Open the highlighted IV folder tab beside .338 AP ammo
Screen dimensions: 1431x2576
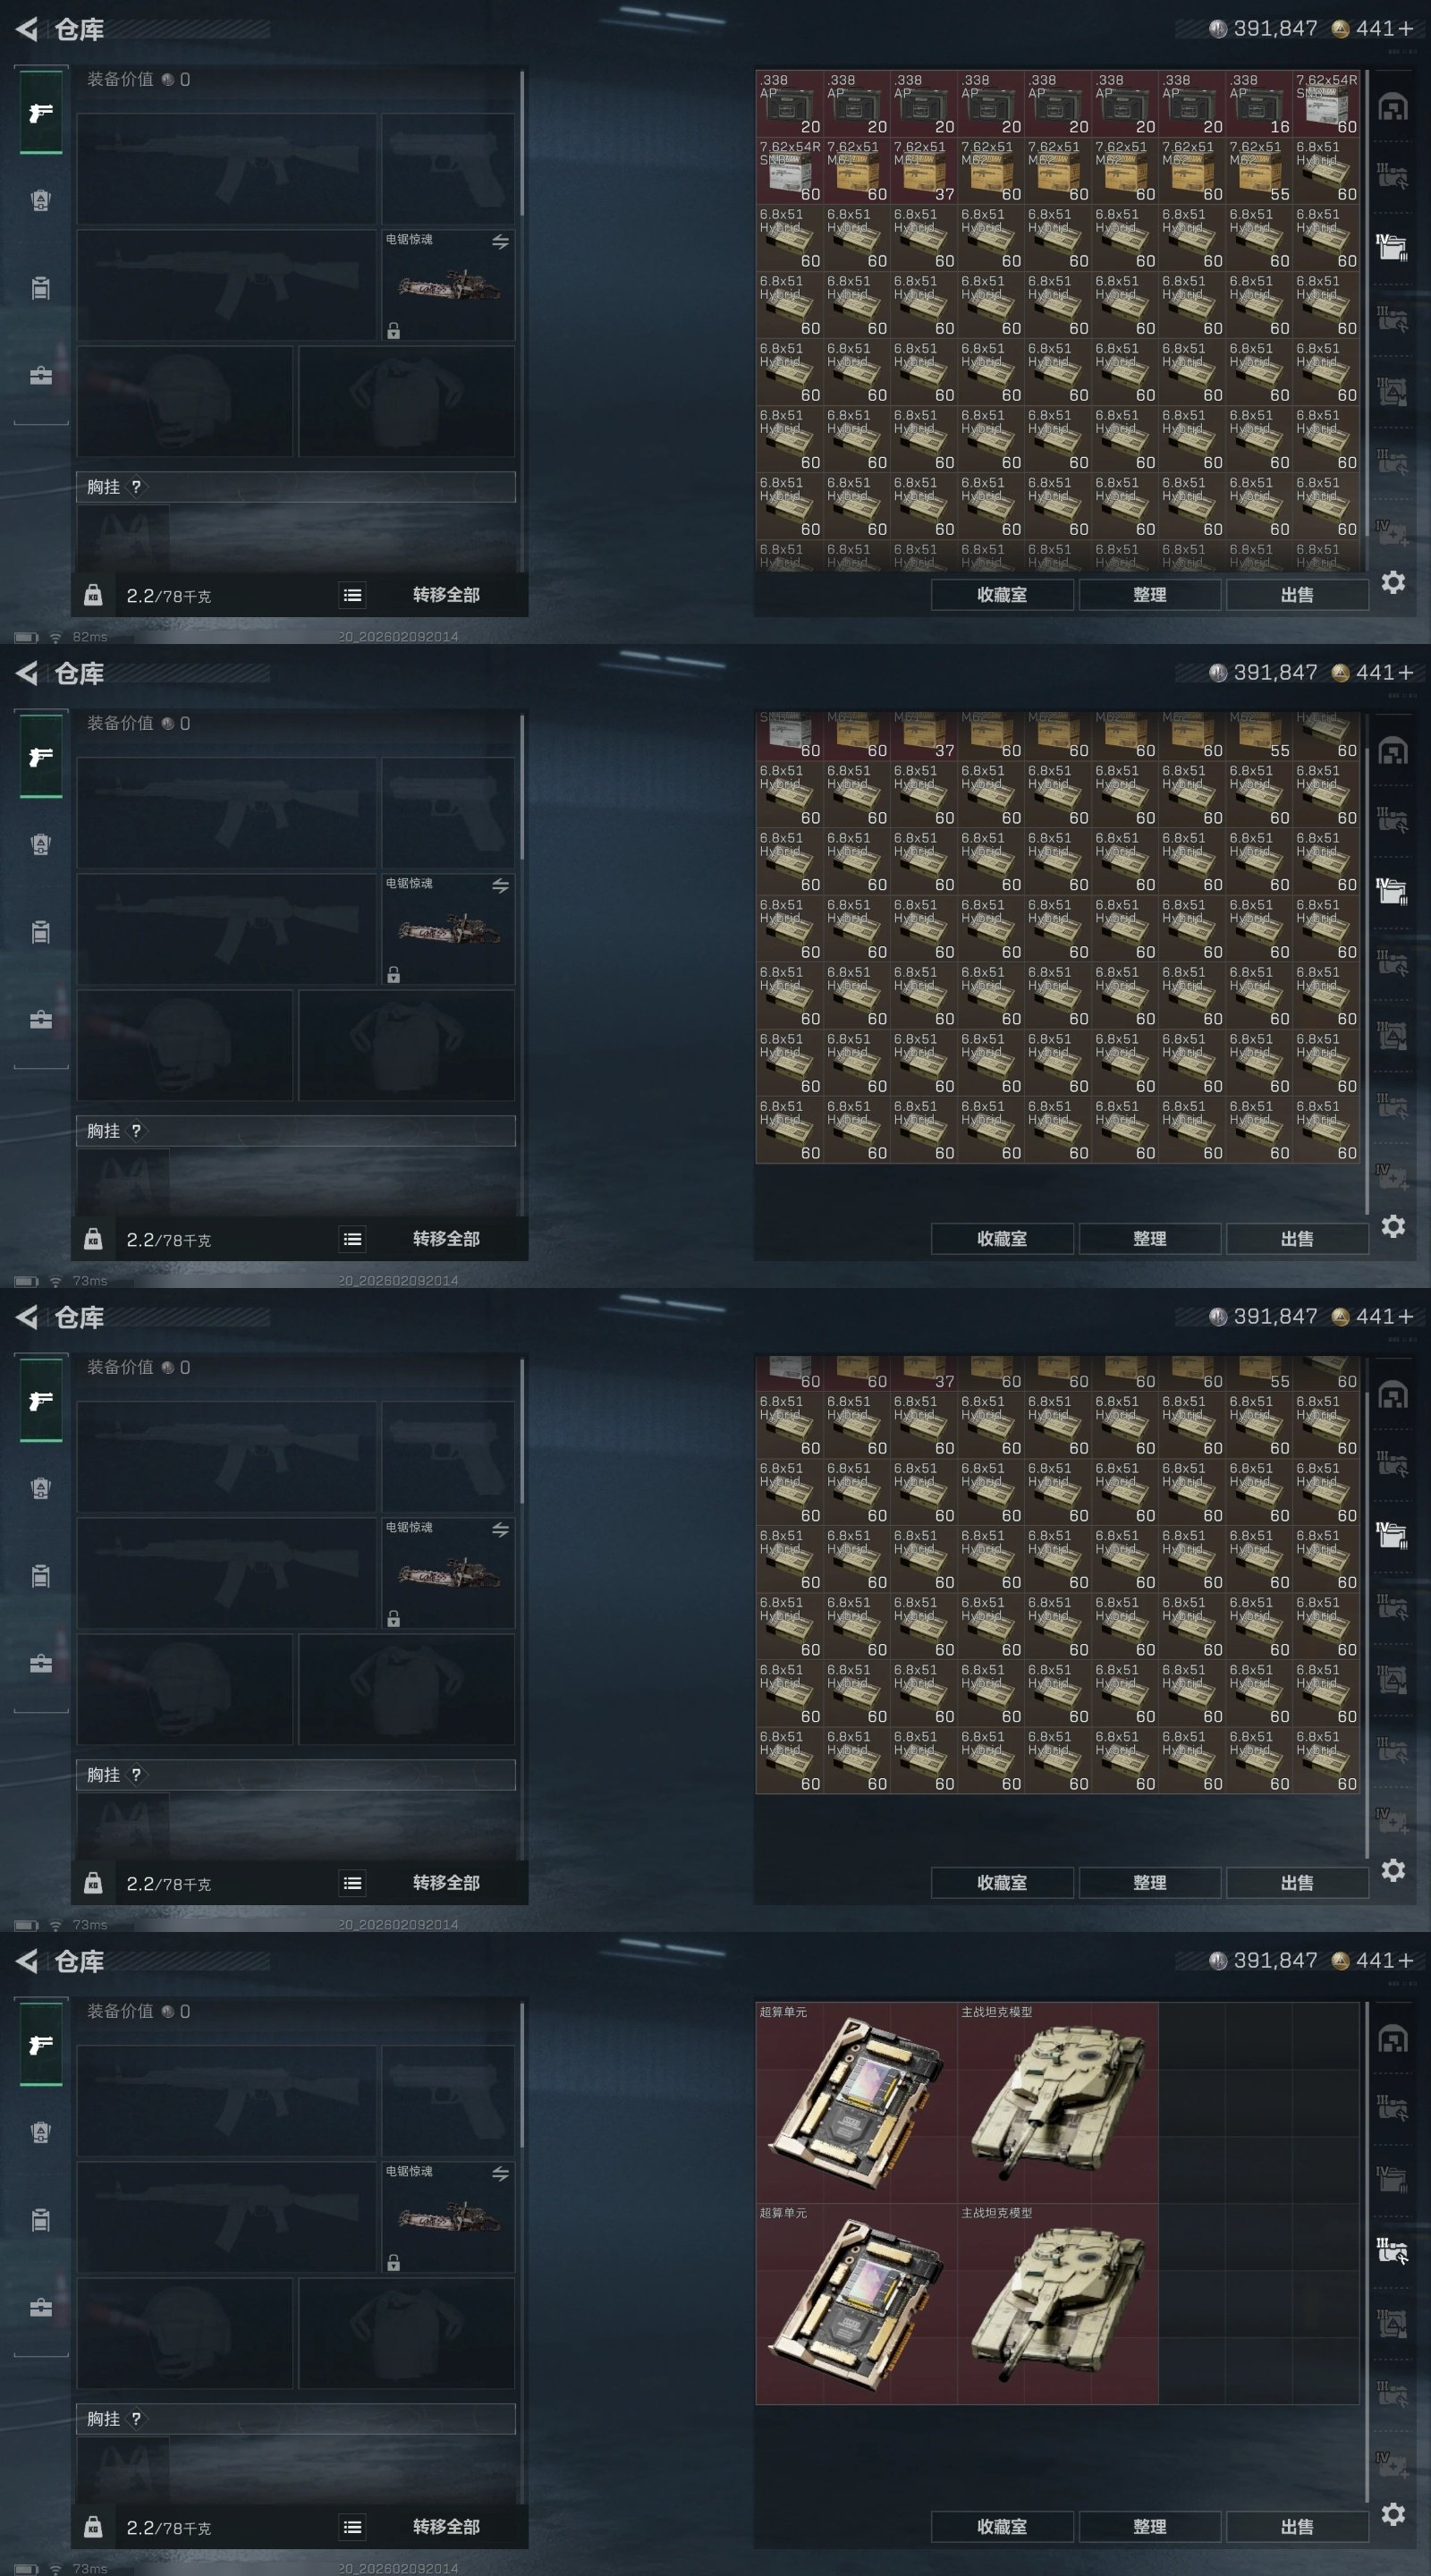tap(1392, 245)
